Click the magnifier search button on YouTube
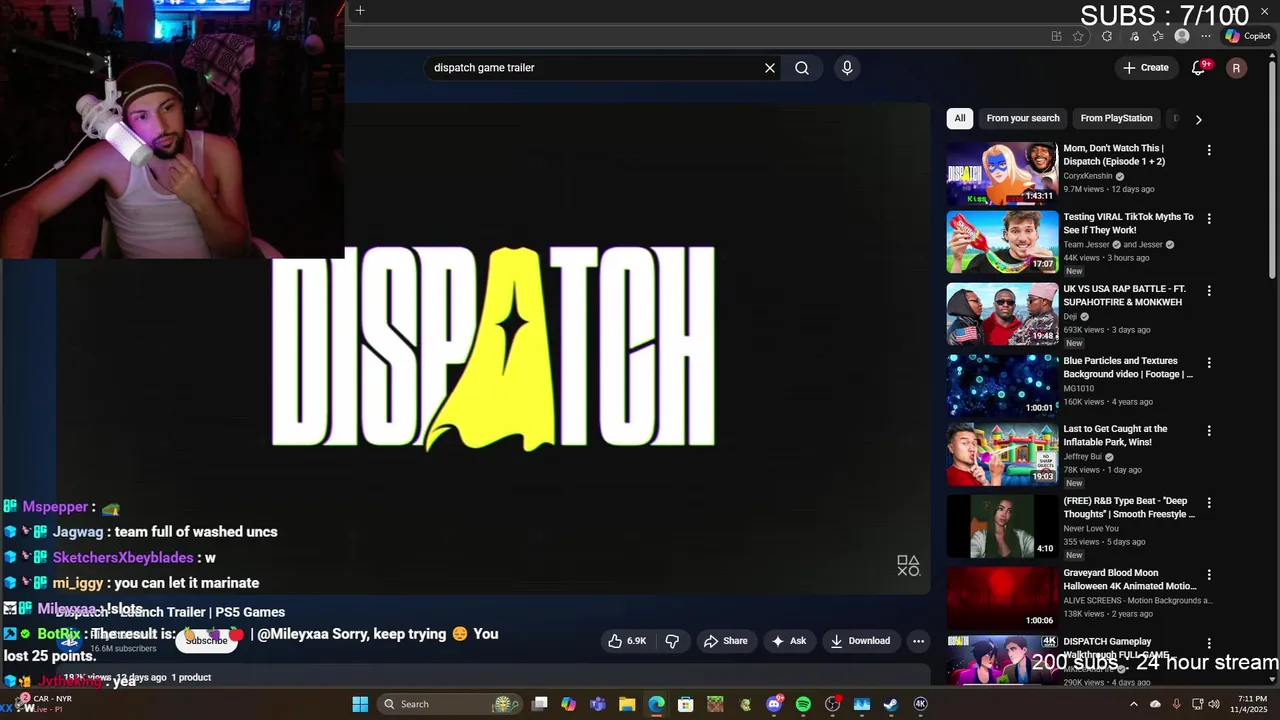 click(x=802, y=68)
